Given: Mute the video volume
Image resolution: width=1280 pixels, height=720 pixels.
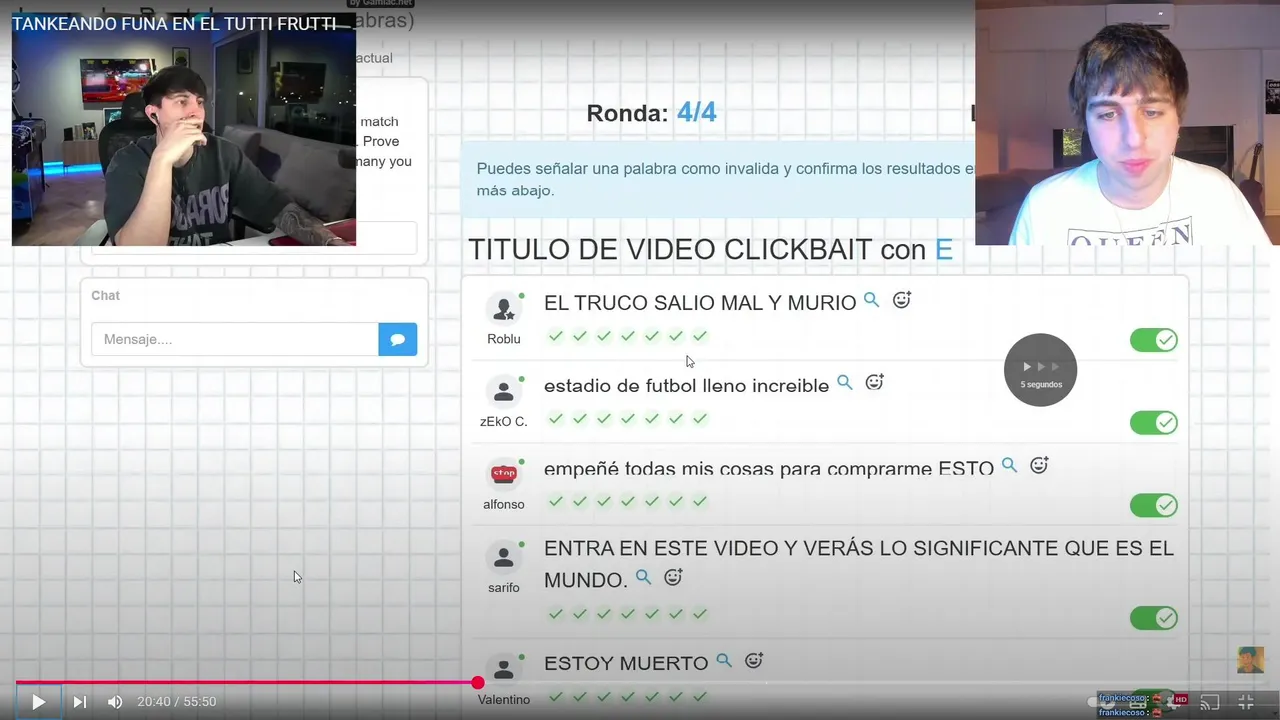Looking at the screenshot, I should click(115, 702).
